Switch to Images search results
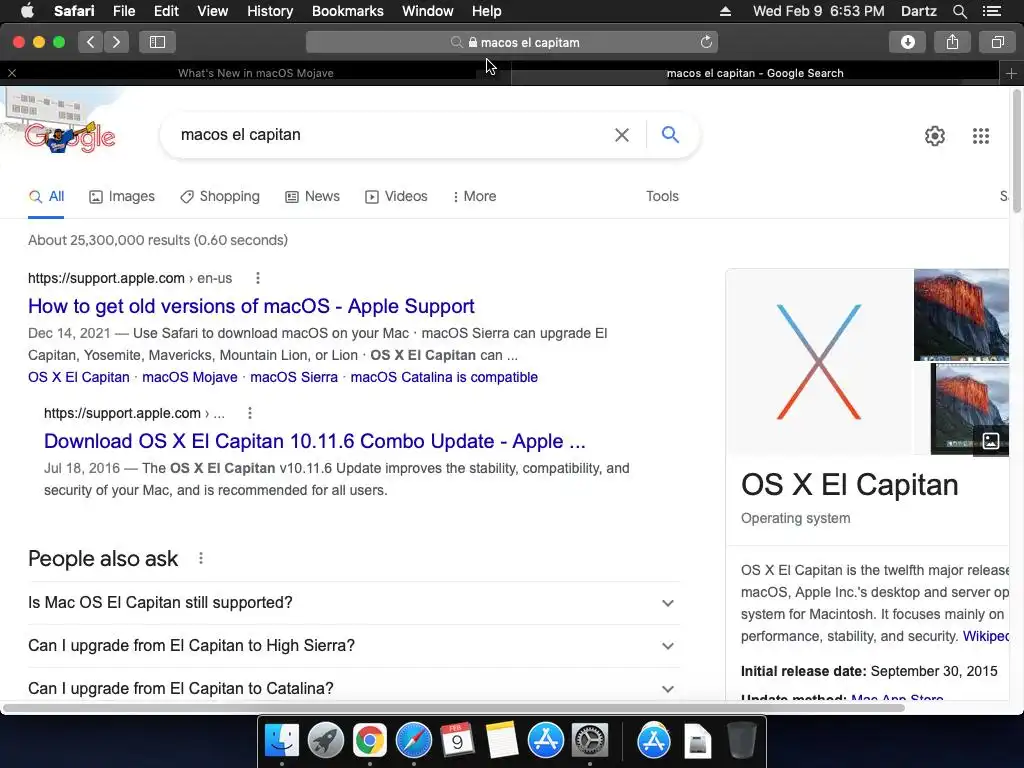 (x=122, y=197)
